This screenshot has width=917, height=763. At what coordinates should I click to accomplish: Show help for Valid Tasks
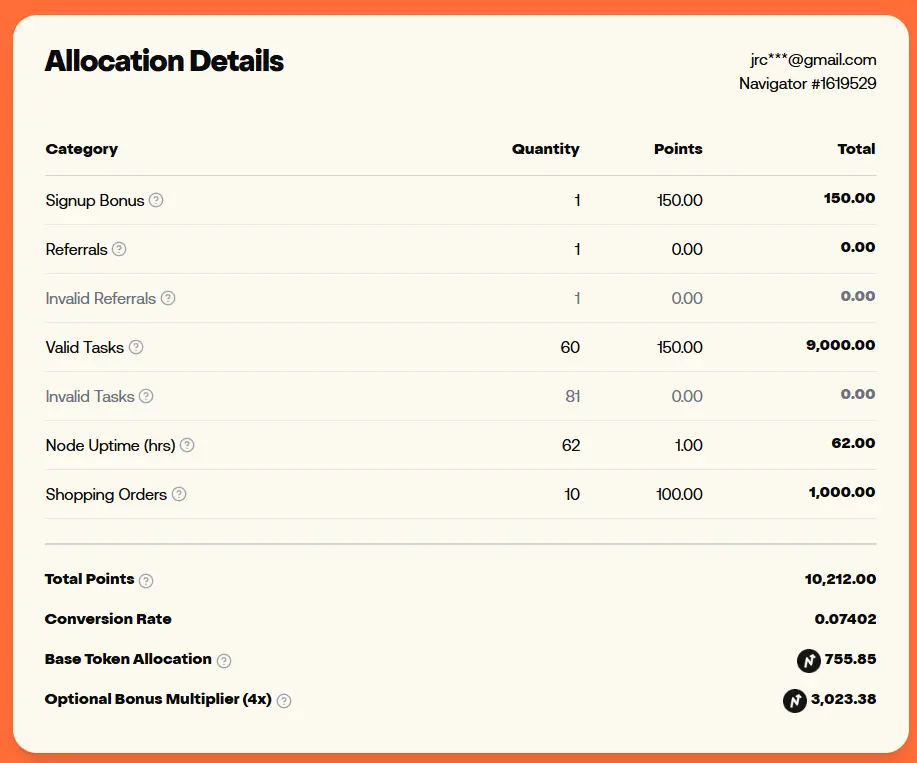pos(136,347)
